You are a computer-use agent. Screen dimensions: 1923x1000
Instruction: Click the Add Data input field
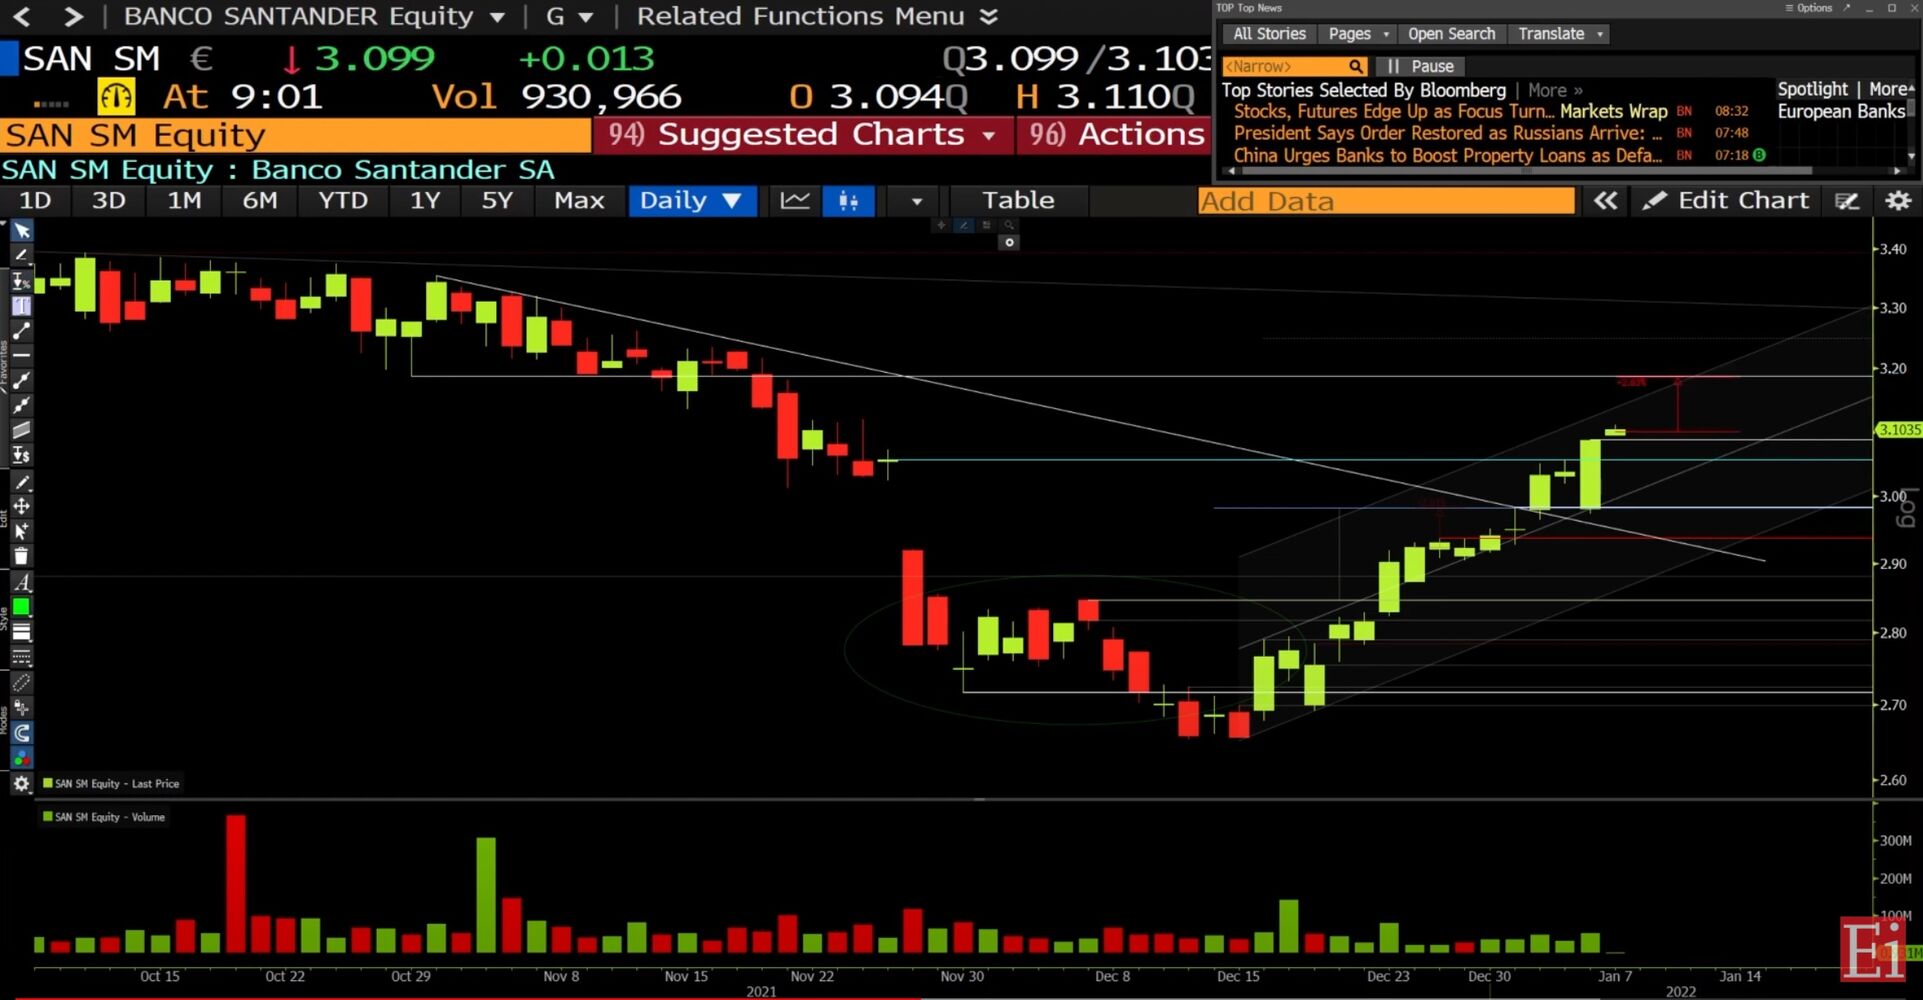click(x=1386, y=201)
